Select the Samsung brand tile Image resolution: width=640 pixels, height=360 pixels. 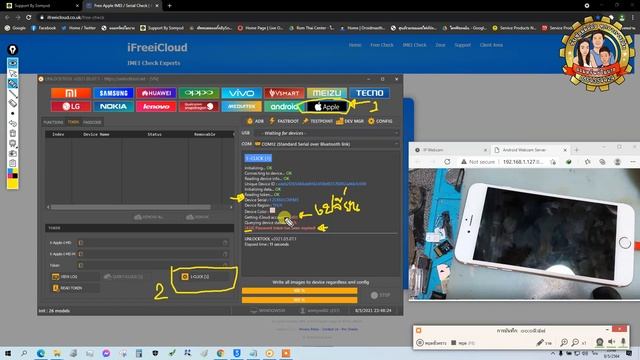(113, 93)
